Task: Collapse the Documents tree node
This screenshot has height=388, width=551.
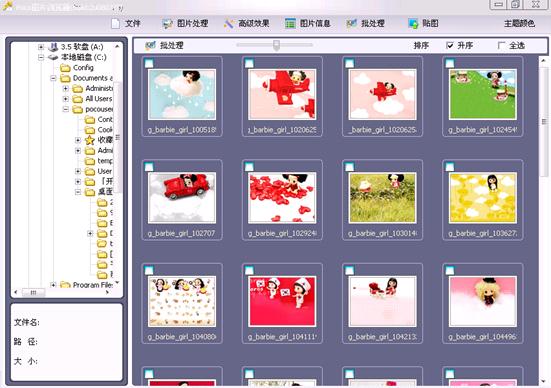Action: [53, 78]
